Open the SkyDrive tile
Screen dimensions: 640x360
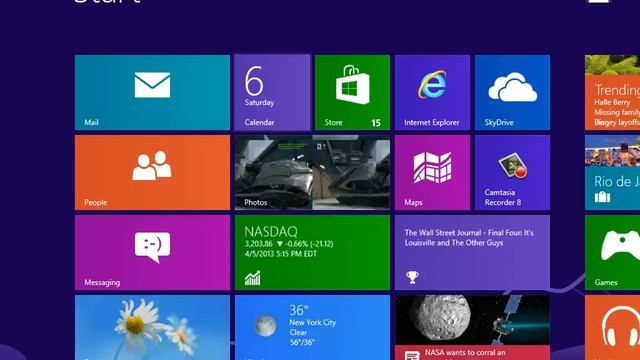click(512, 93)
